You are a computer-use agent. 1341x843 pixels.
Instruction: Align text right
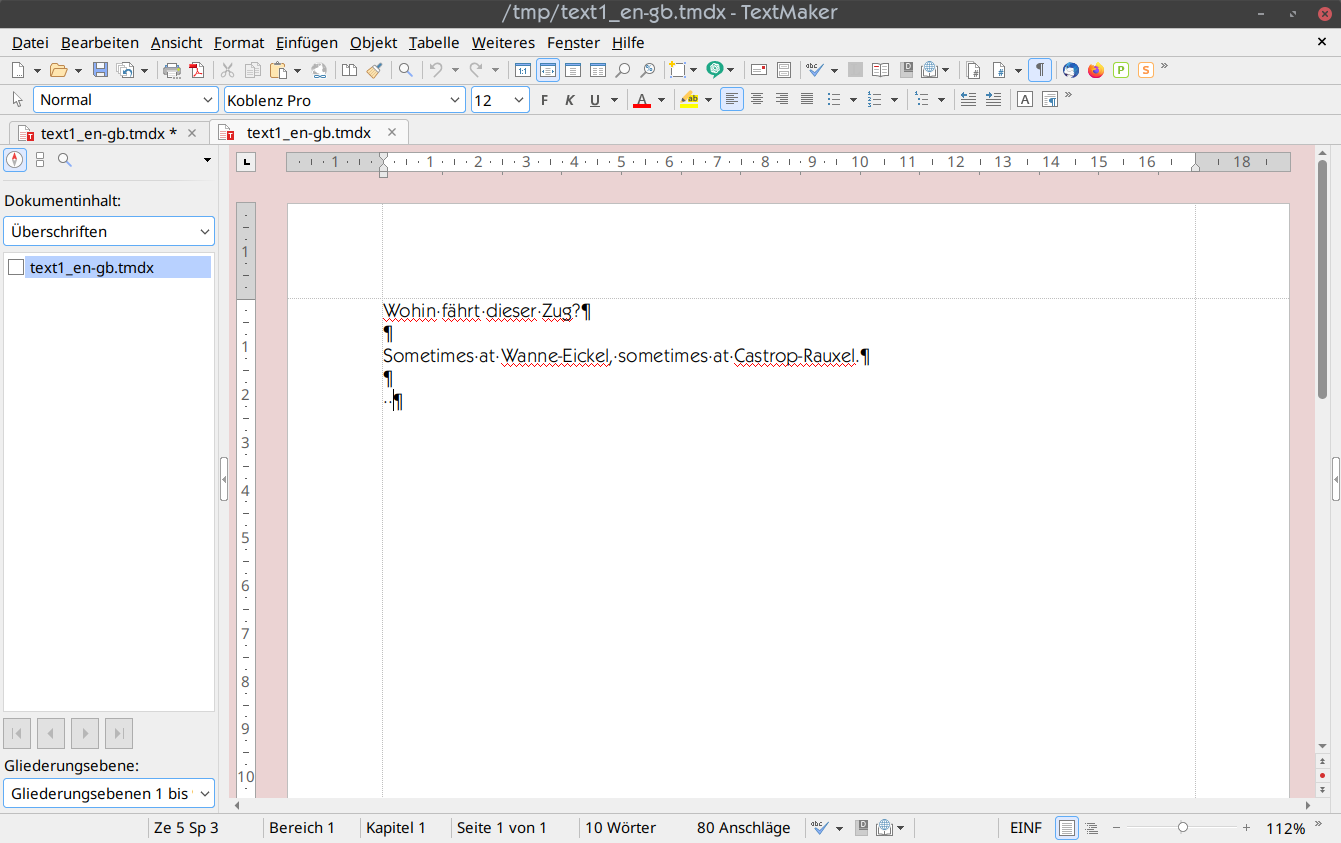(782, 99)
